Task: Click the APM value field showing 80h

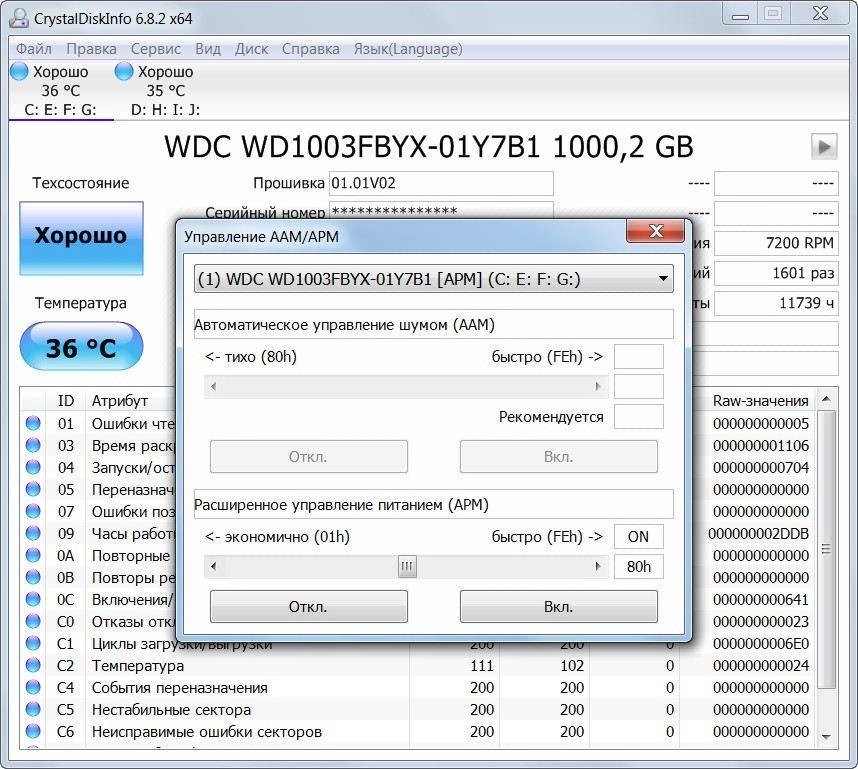Action: coord(639,566)
